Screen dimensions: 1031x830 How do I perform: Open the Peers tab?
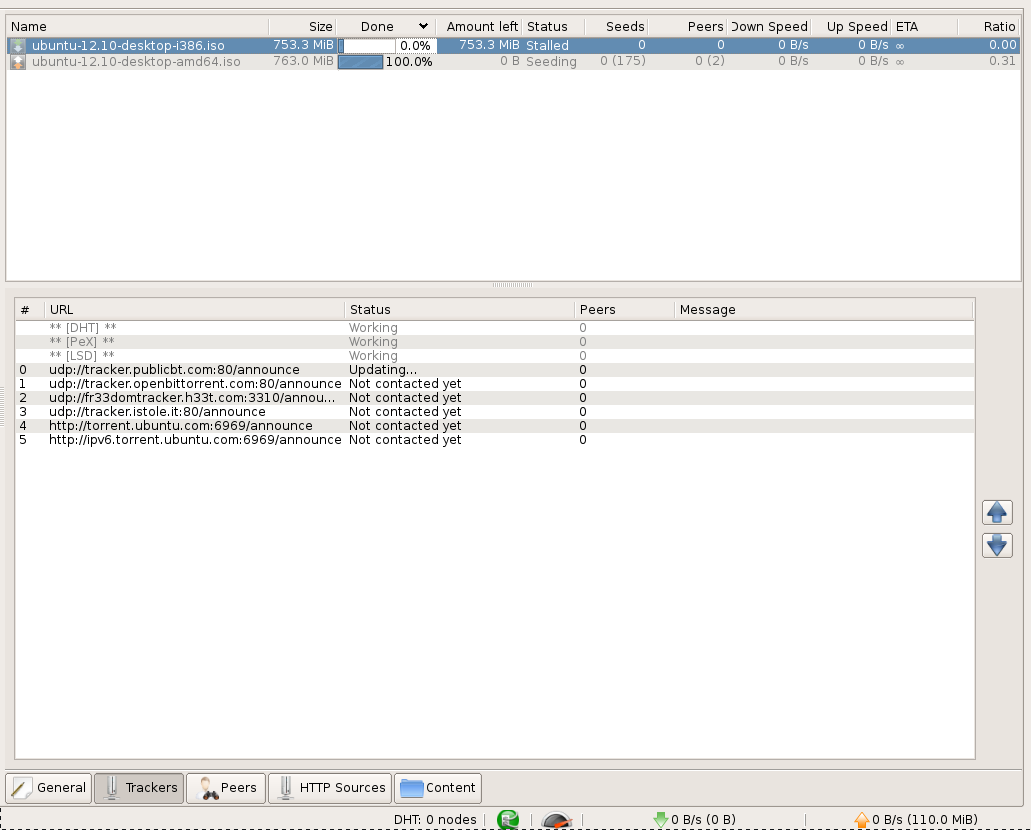226,788
